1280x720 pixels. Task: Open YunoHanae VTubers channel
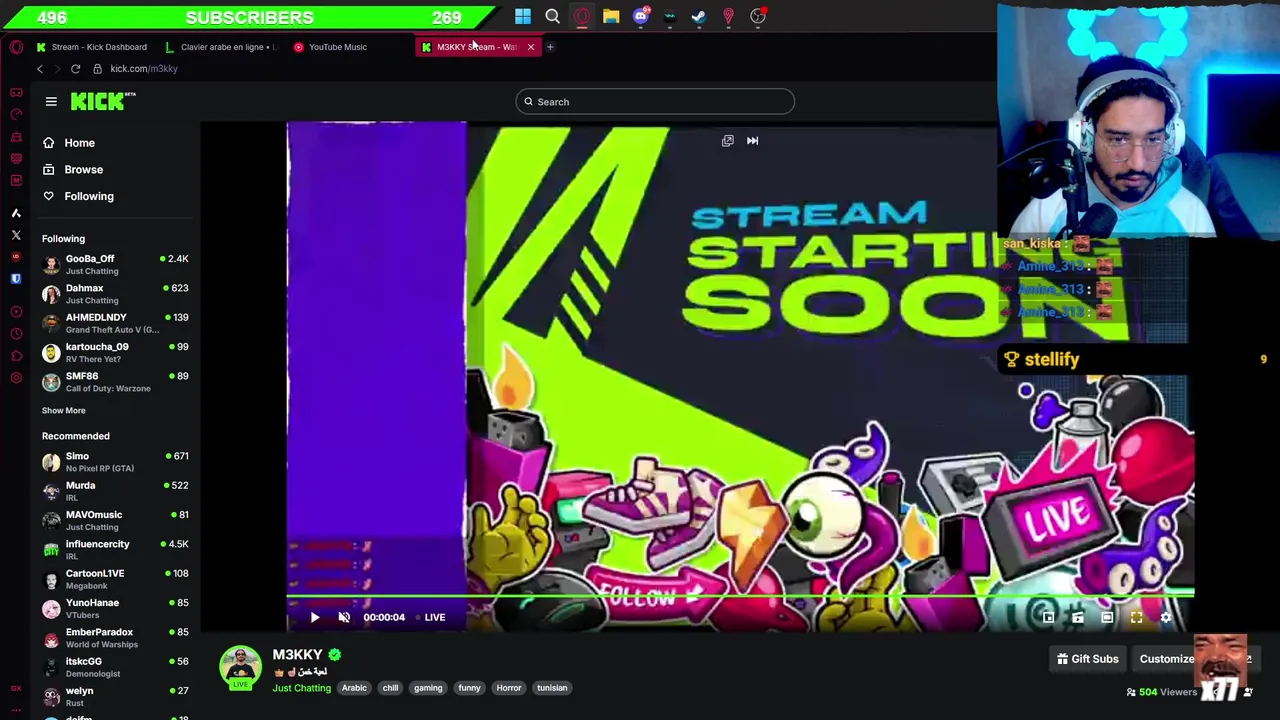tap(115, 608)
